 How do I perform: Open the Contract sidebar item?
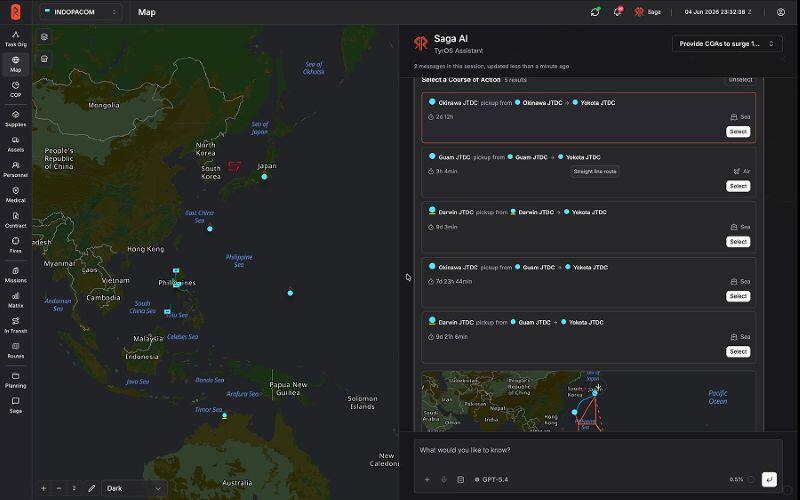coord(15,220)
